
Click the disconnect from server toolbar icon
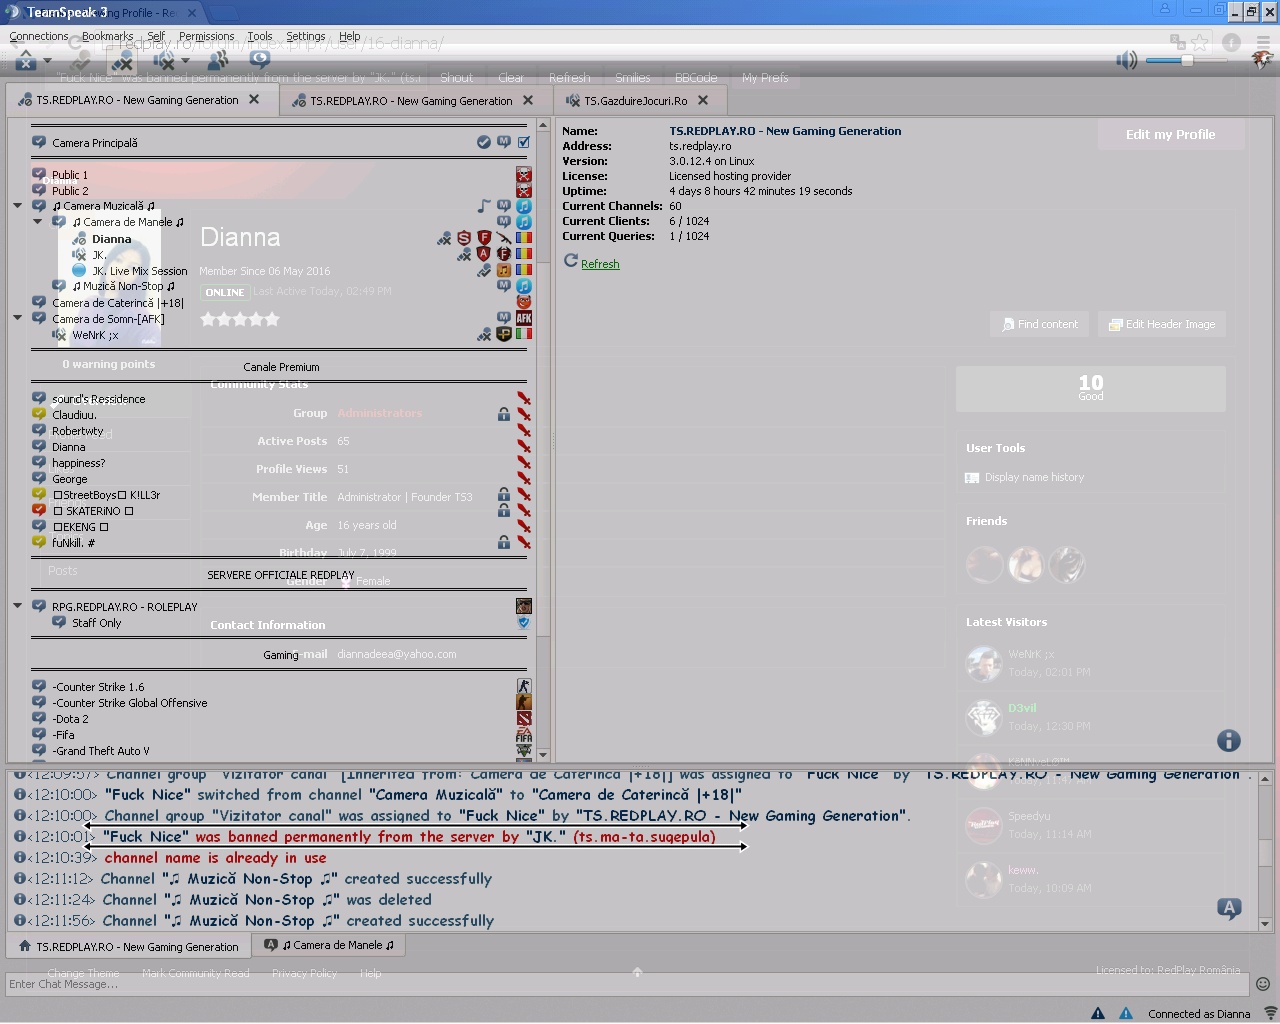tap(26, 61)
